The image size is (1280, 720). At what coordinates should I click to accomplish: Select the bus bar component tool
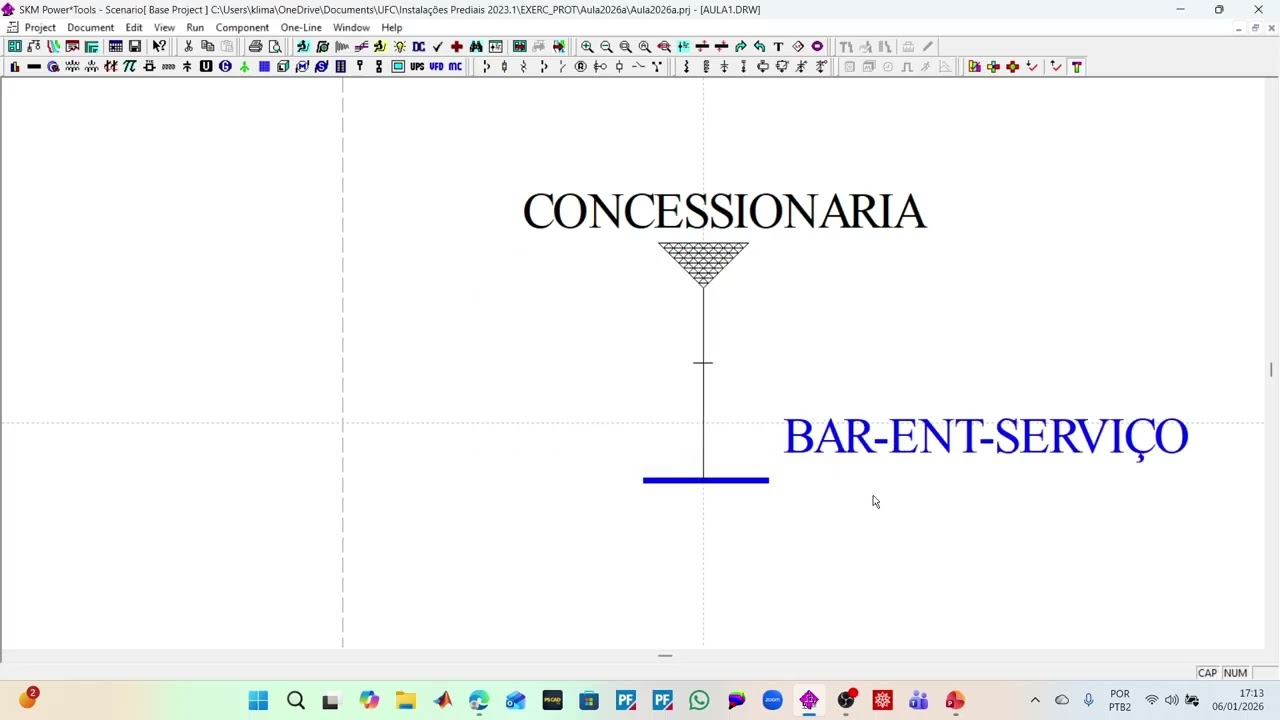coord(34,66)
